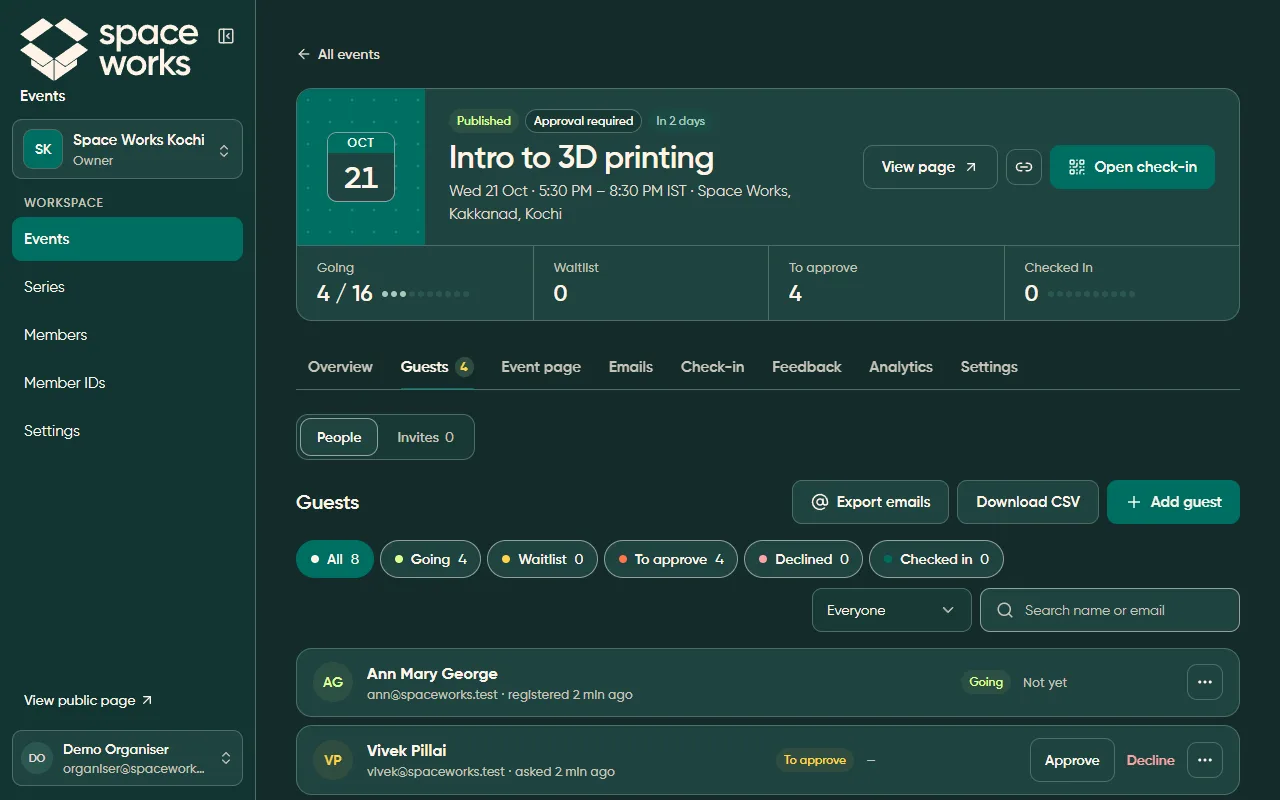Click the DO user avatar

(37, 758)
